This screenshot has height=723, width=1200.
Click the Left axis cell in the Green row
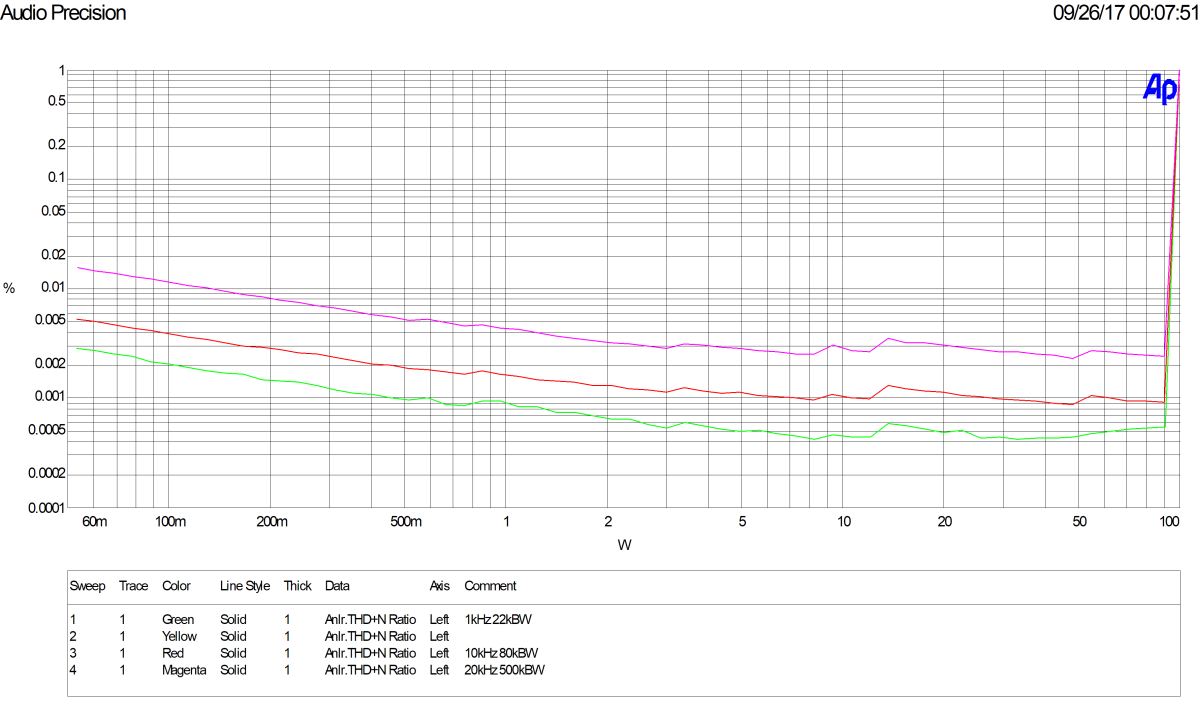coord(439,620)
